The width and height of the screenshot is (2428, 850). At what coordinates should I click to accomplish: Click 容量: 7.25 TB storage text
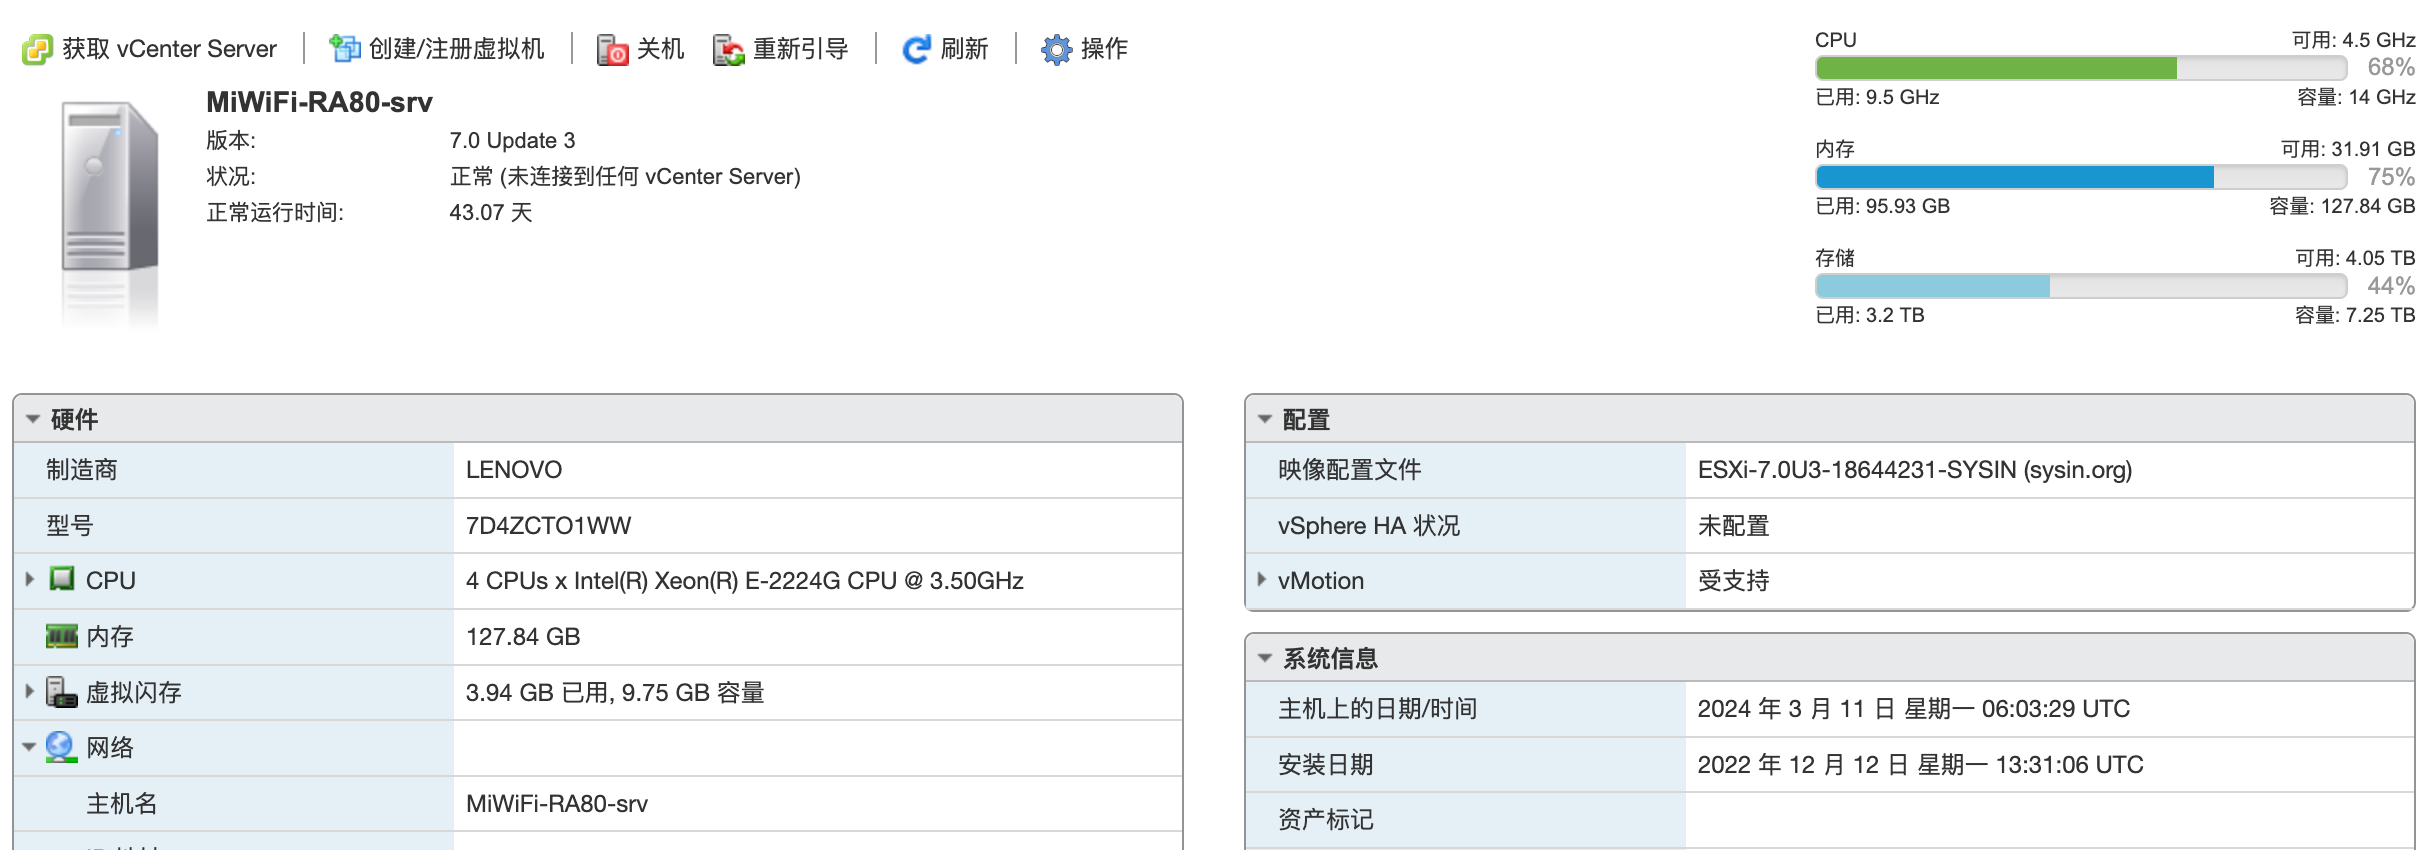click(2354, 315)
